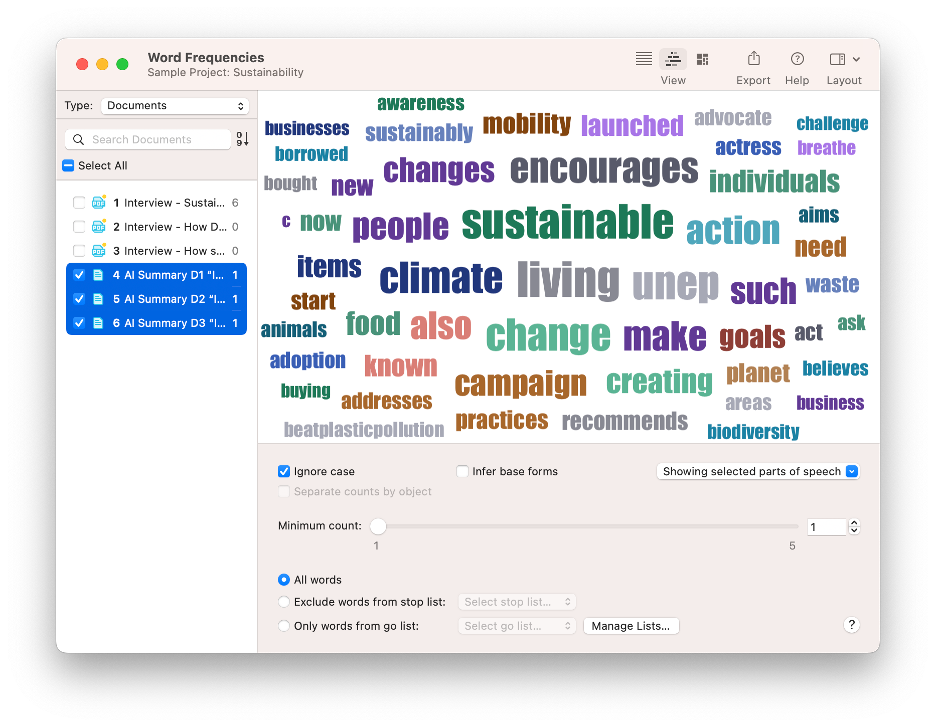Click the sort documents icon
The width and height of the screenshot is (936, 728).
click(x=242, y=139)
